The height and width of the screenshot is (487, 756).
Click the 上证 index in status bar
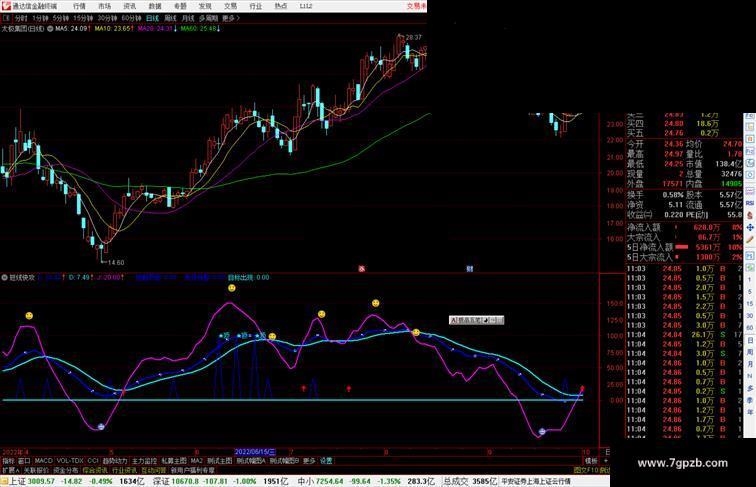click(18, 481)
